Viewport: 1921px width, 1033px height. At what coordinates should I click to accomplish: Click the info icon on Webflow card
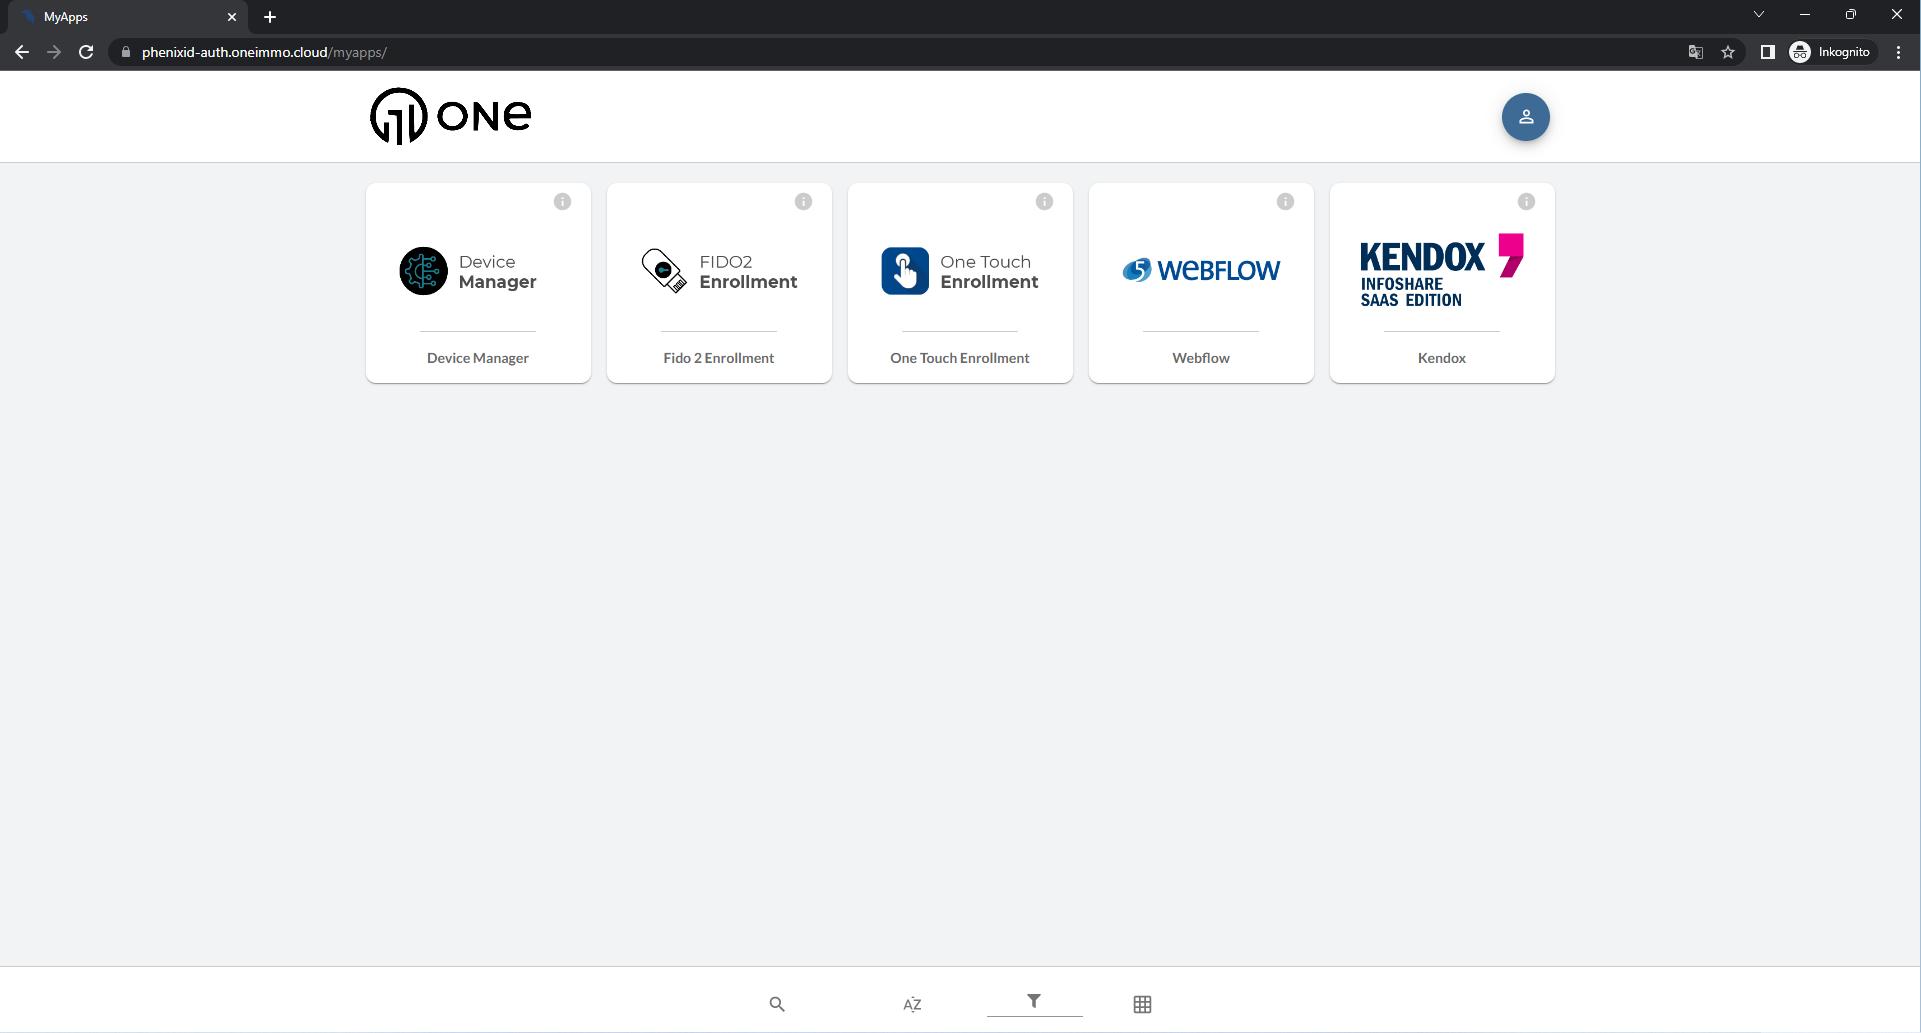pos(1286,202)
